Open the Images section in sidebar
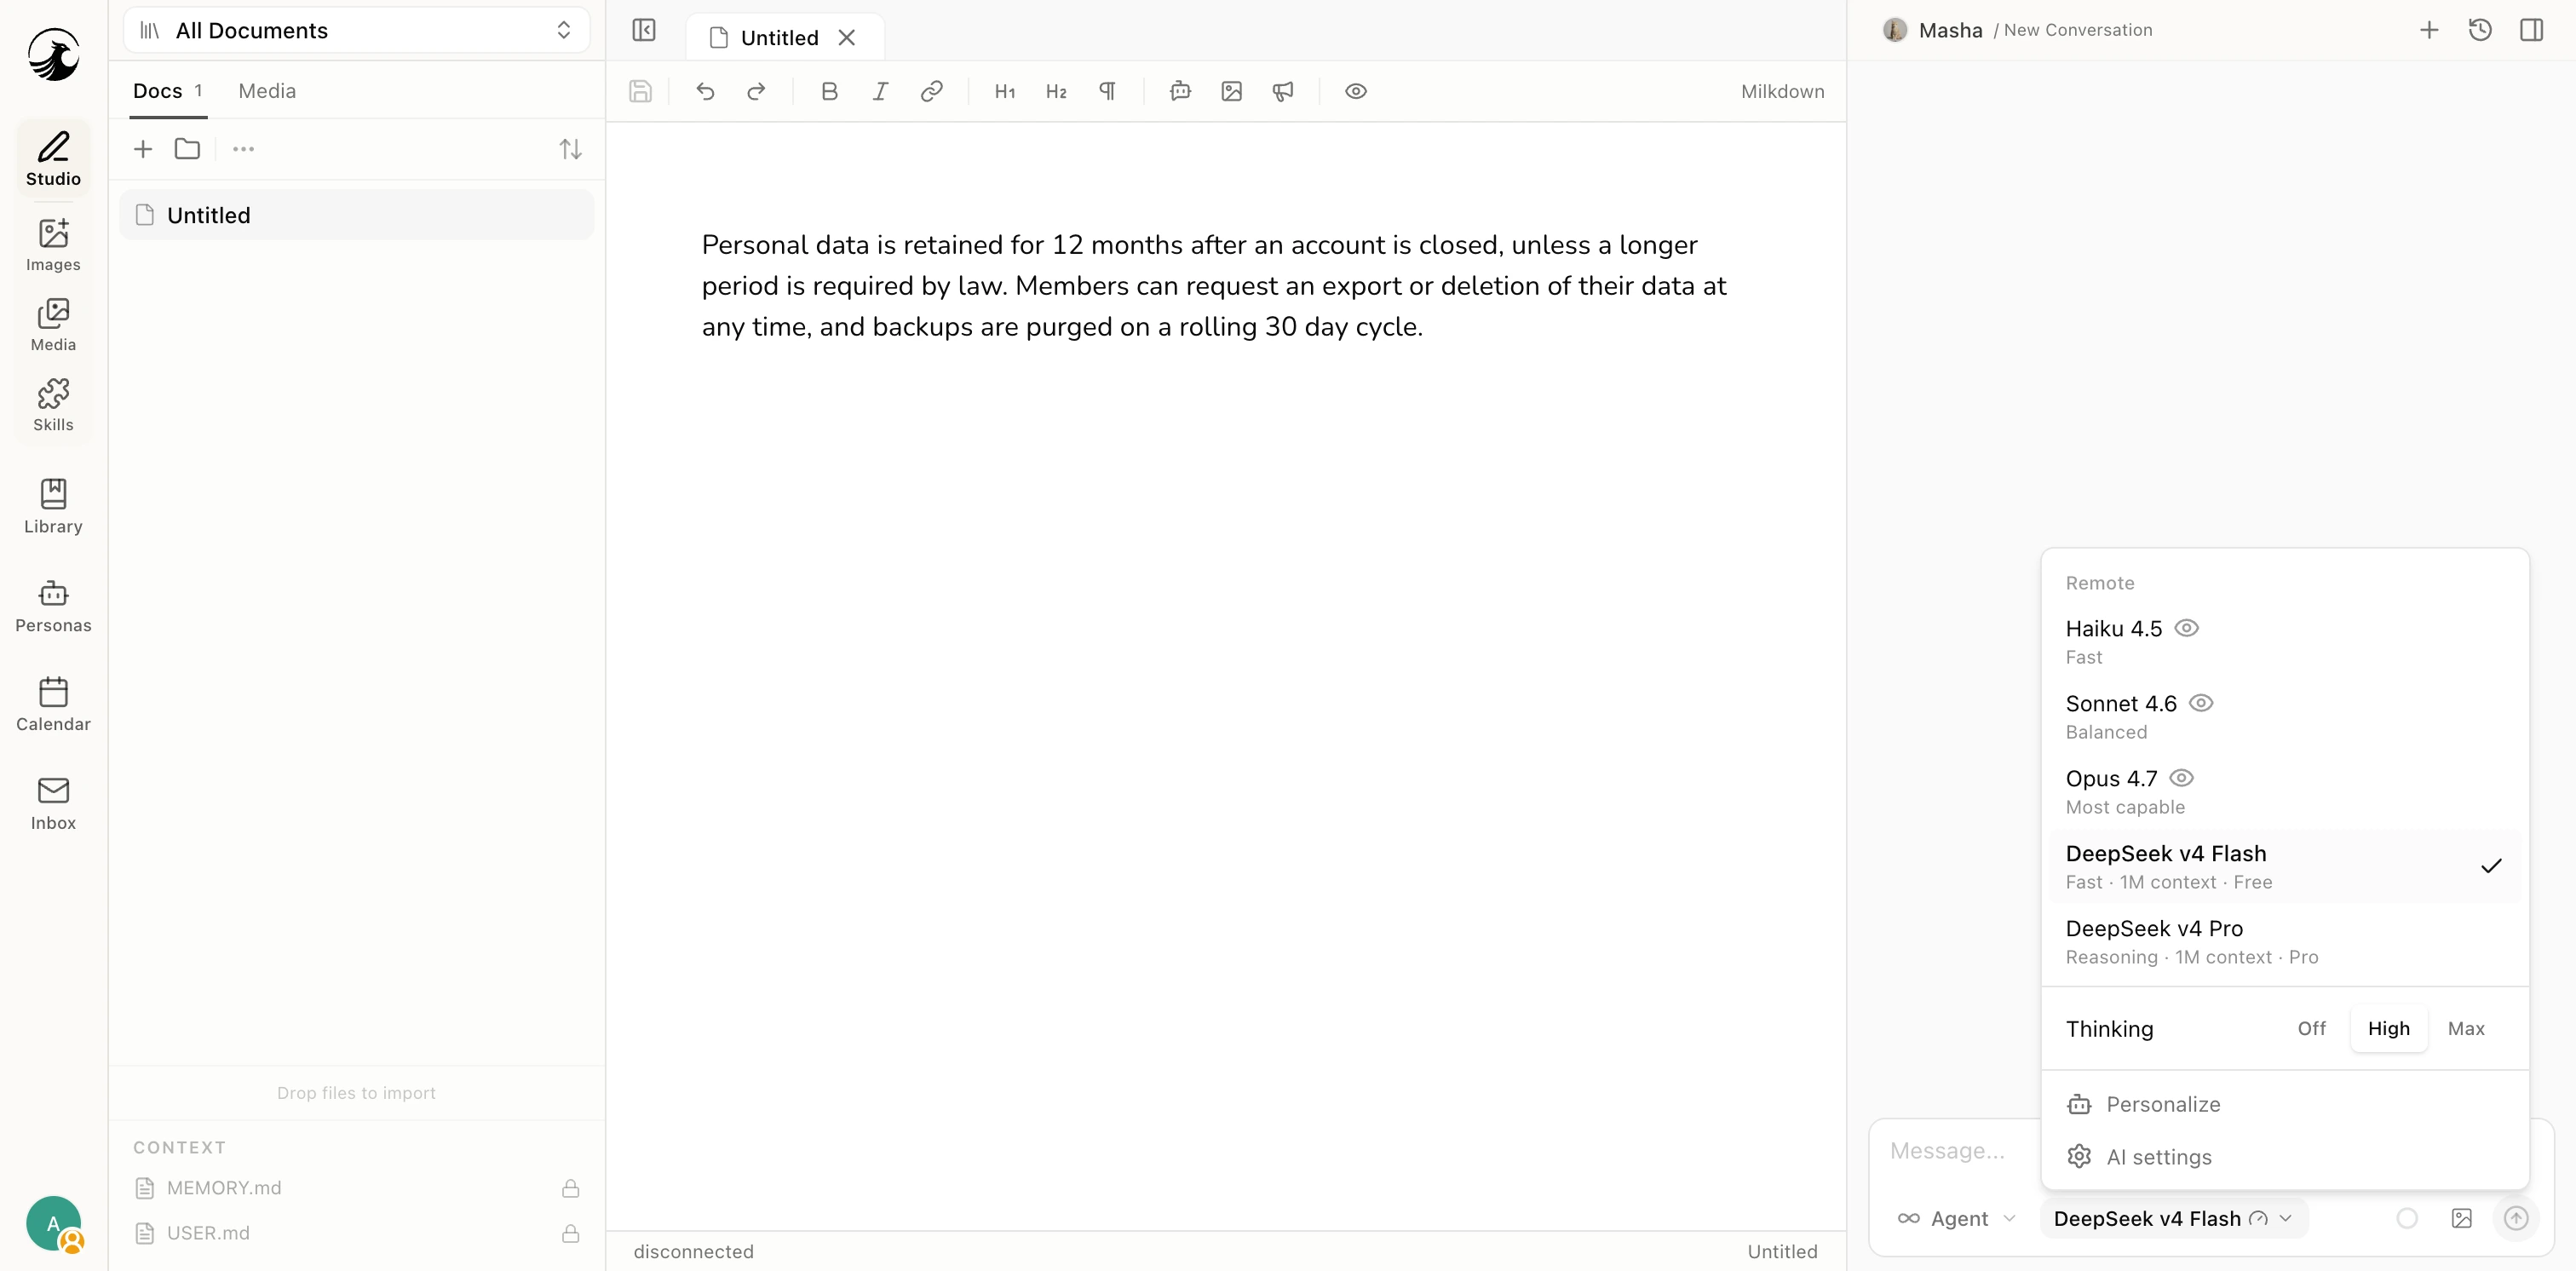The height and width of the screenshot is (1271, 2576). pyautogui.click(x=53, y=245)
